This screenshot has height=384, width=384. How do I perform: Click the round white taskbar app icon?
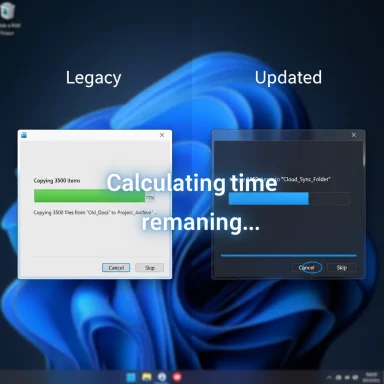click(162, 377)
